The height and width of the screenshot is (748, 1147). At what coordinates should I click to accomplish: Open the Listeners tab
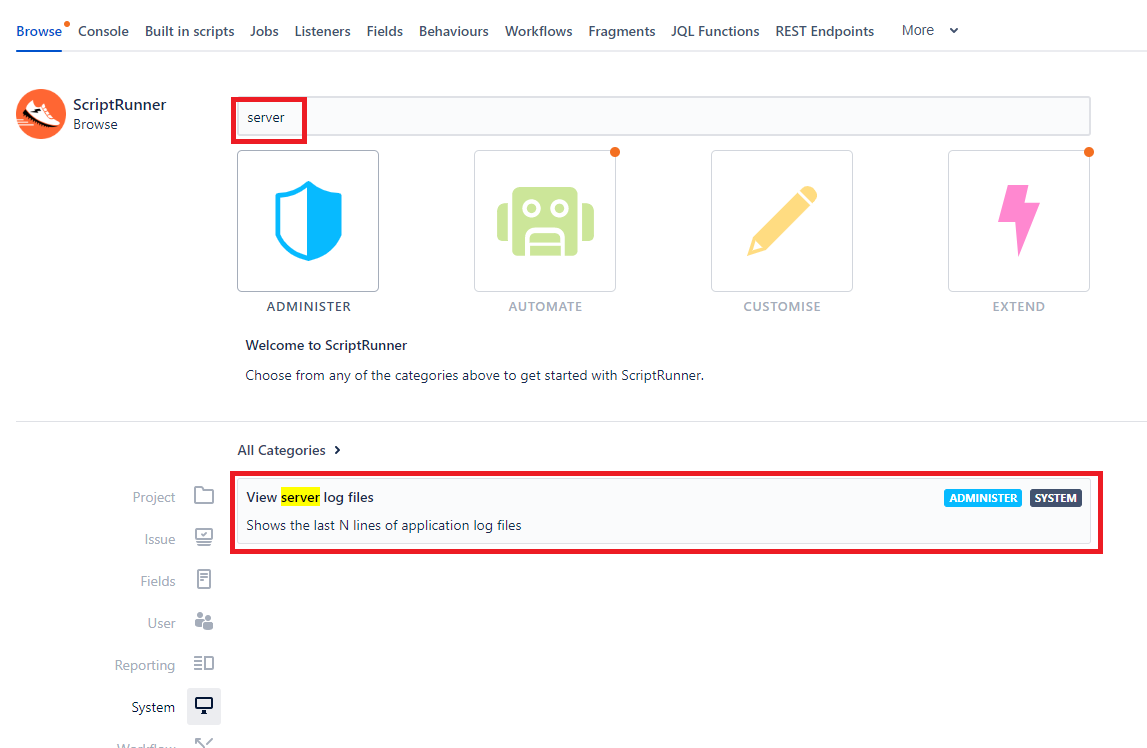click(x=323, y=31)
